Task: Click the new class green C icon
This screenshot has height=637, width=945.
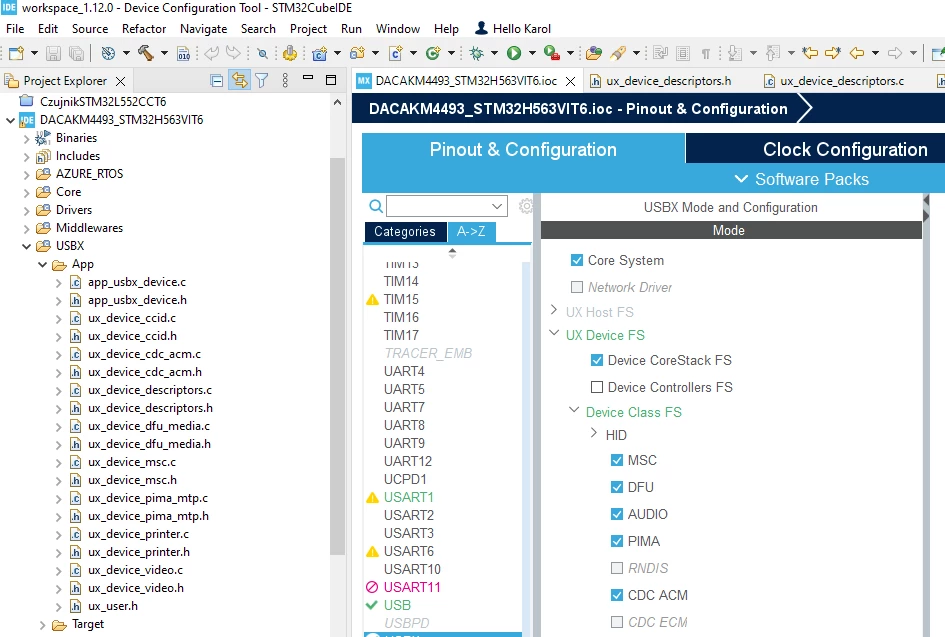Action: pyautogui.click(x=433, y=53)
